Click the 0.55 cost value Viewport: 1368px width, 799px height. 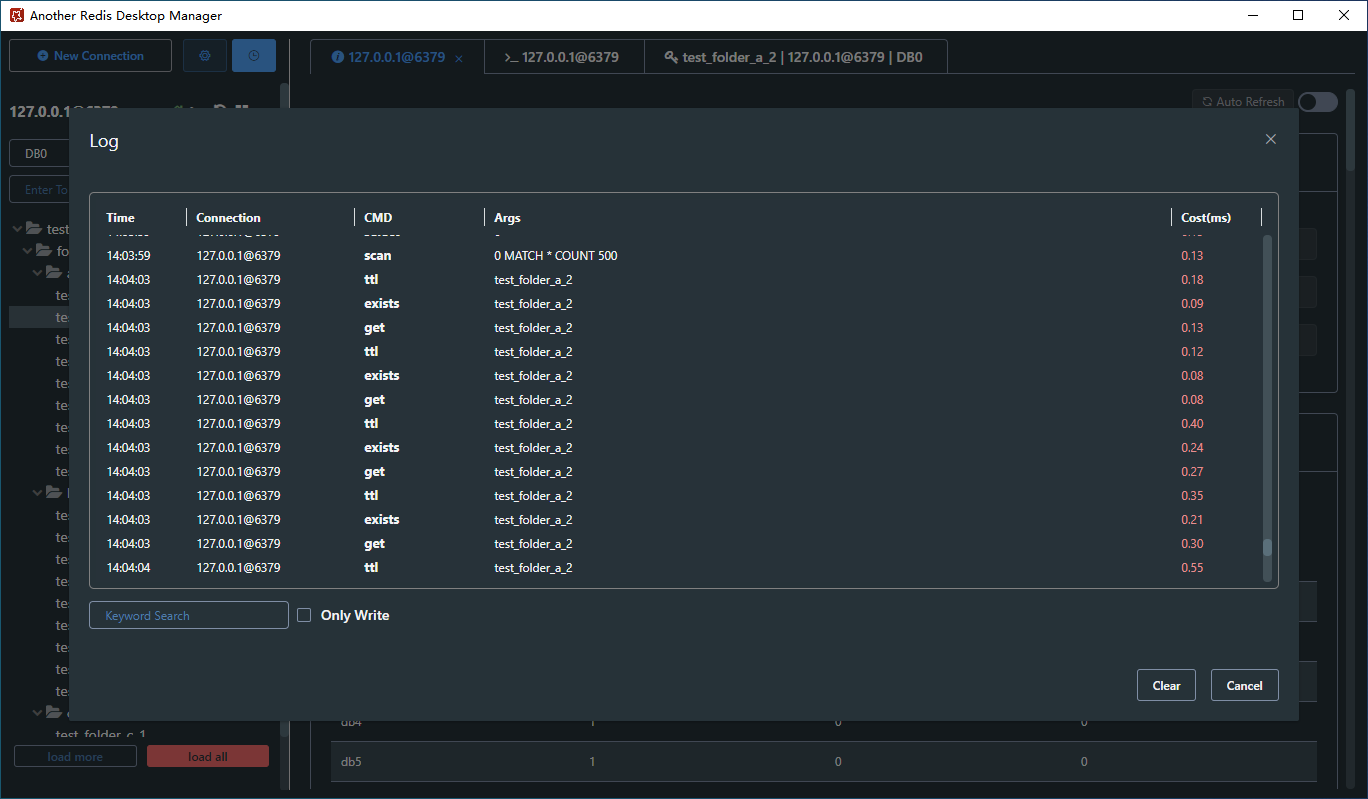[1192, 568]
